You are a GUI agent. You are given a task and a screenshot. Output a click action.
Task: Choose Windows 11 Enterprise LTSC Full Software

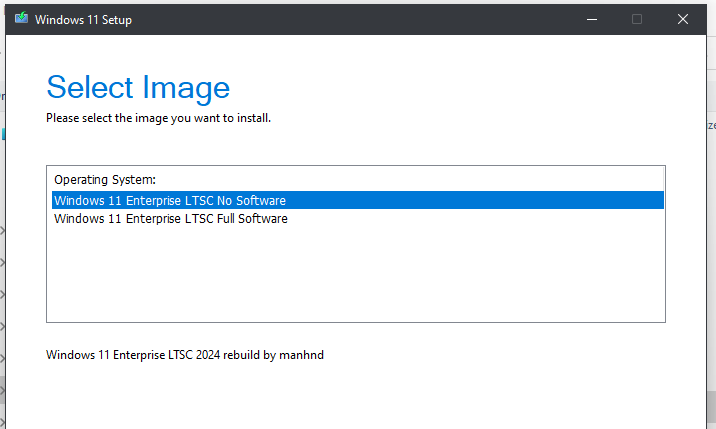pos(358,218)
